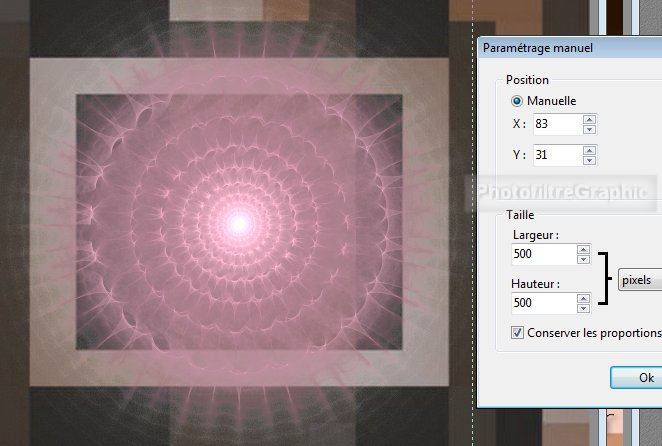Increase Hauteur value with up arrow
This screenshot has height=446, width=662.
pyautogui.click(x=583, y=297)
